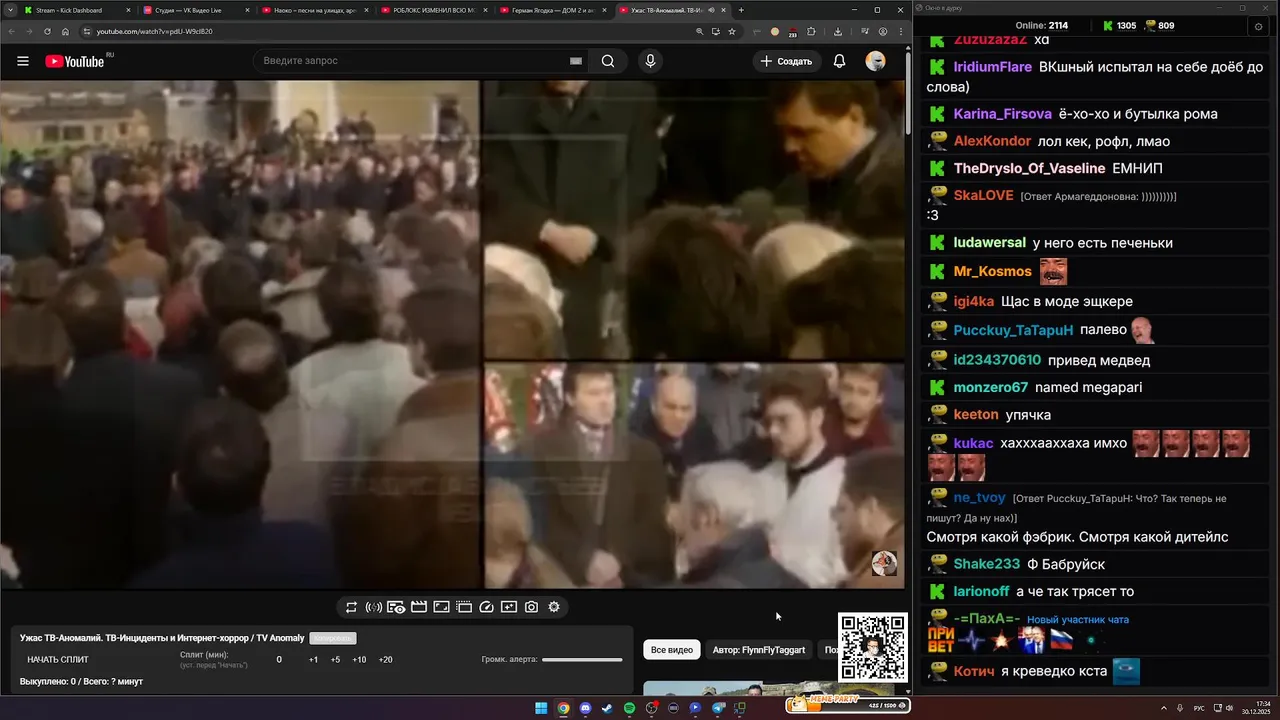This screenshot has height=720, width=1280.
Task: Click the extension icon with the 233 badge
Action: (x=792, y=32)
